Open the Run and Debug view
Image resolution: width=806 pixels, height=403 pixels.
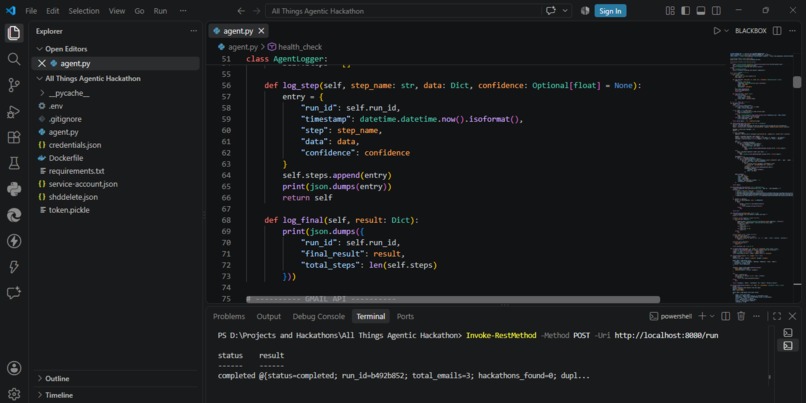[14, 112]
